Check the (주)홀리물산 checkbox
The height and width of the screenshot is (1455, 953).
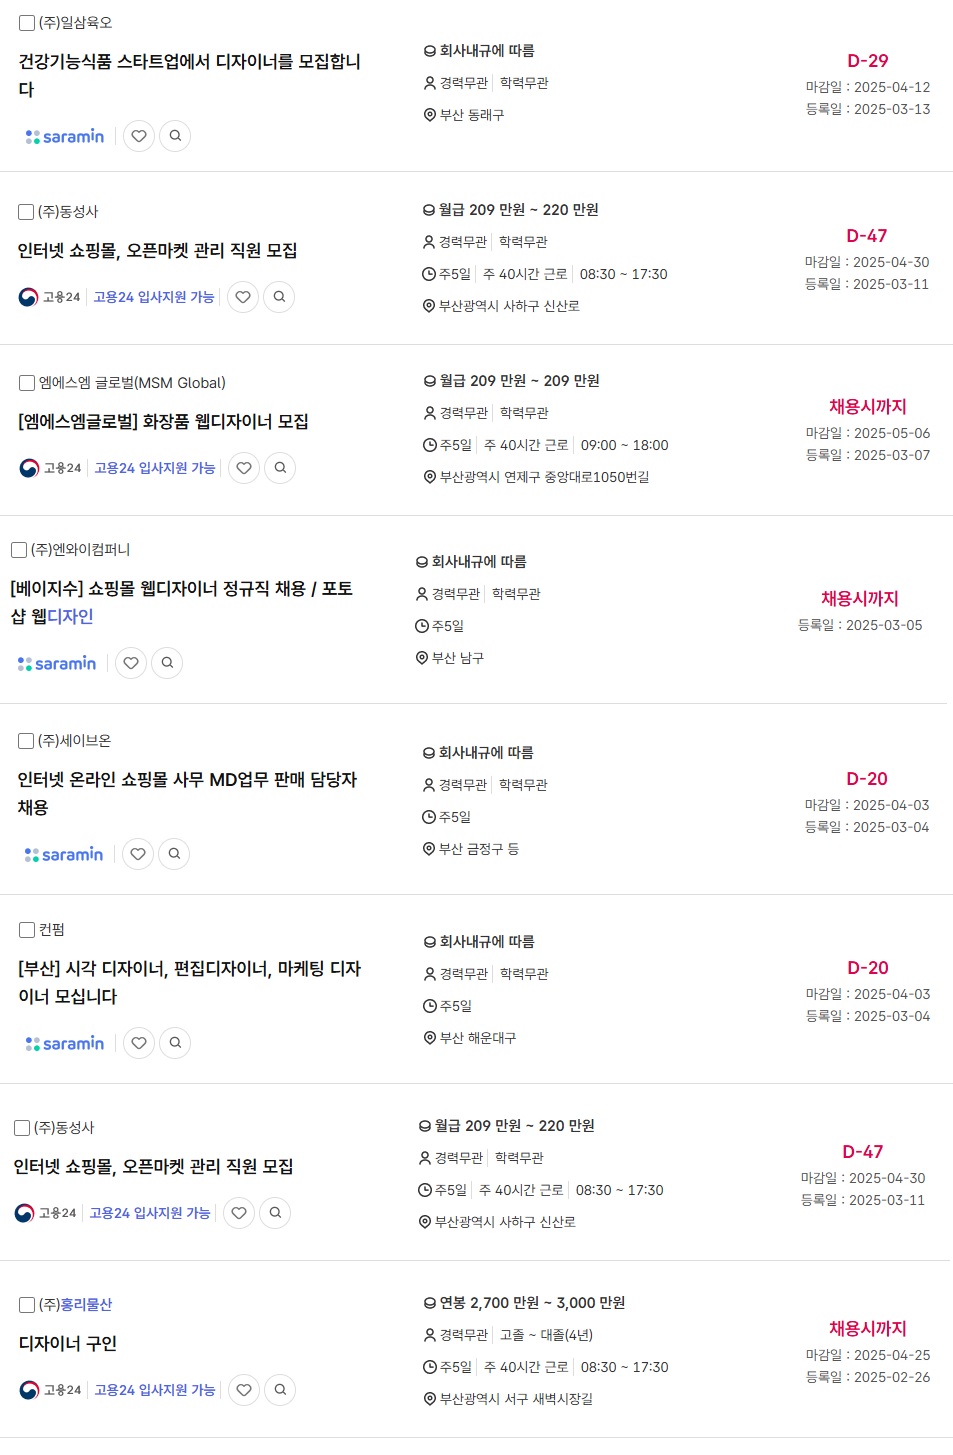[x=27, y=1304]
